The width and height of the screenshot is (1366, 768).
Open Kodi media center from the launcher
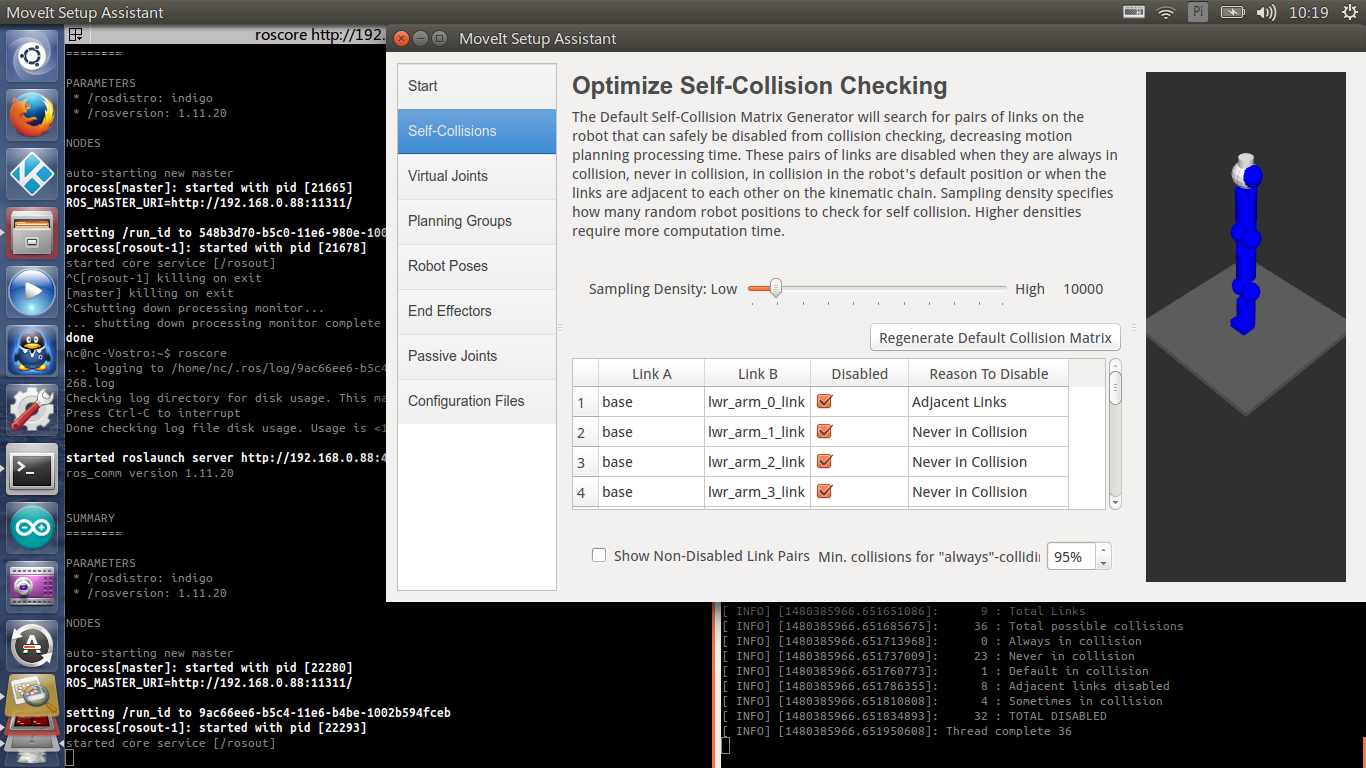(x=33, y=174)
